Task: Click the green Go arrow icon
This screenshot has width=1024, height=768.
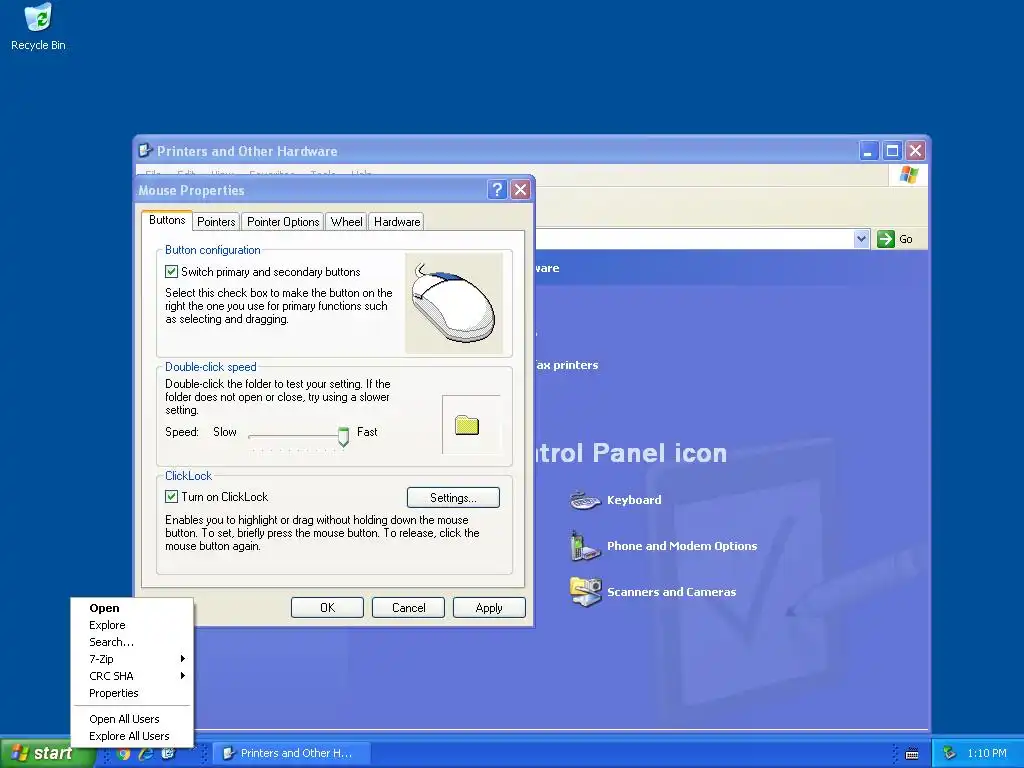Action: click(886, 239)
